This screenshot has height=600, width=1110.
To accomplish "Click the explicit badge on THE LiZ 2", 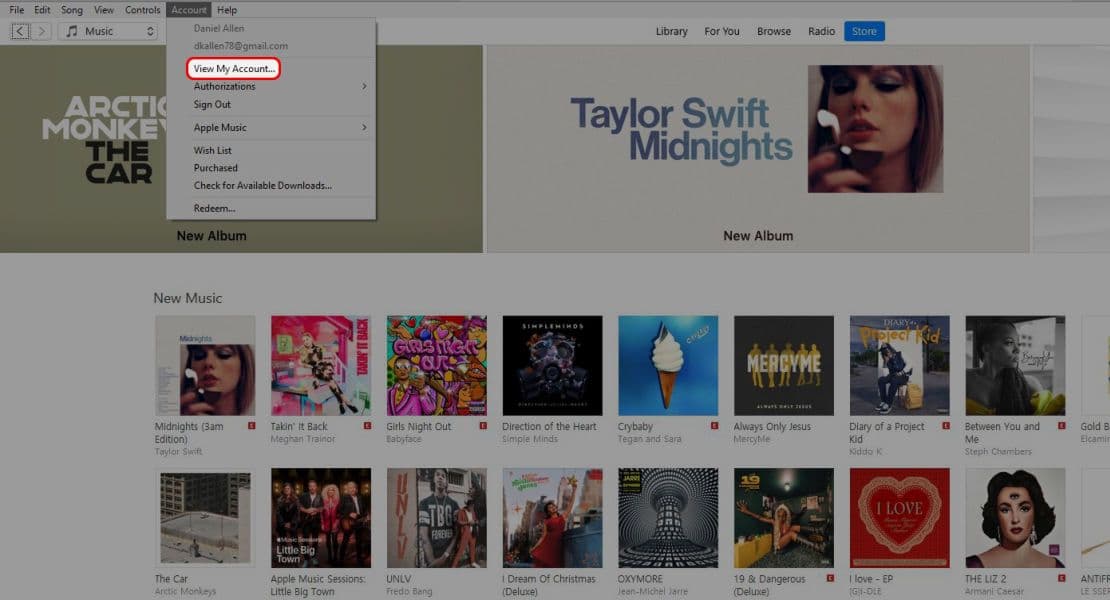I will tap(1061, 580).
